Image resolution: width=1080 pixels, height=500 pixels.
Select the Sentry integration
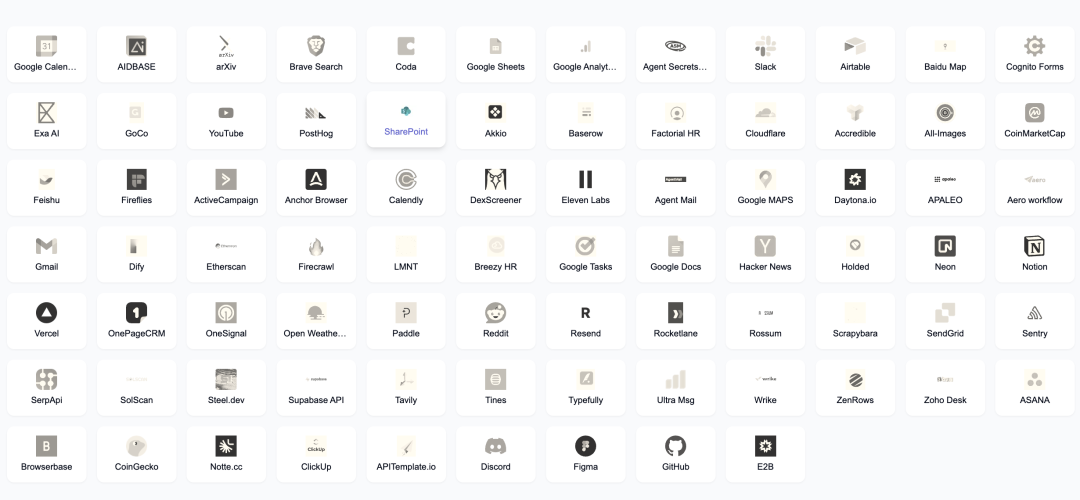[1035, 322]
